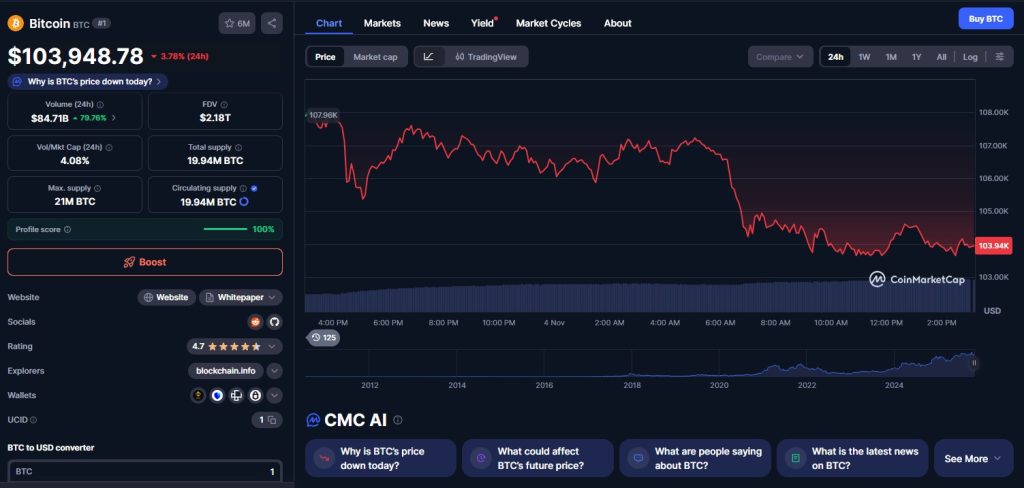Switch chart to Market cap view
1024x488 pixels.
coord(375,57)
